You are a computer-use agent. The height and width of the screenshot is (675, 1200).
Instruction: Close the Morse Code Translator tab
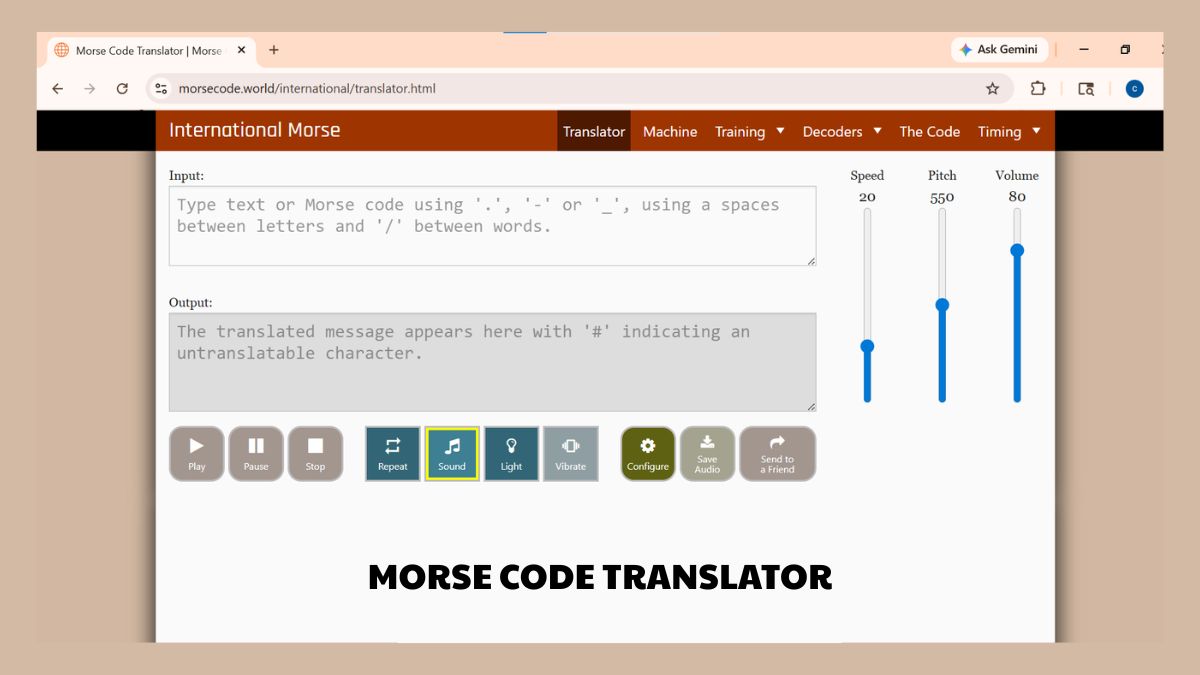tap(241, 50)
